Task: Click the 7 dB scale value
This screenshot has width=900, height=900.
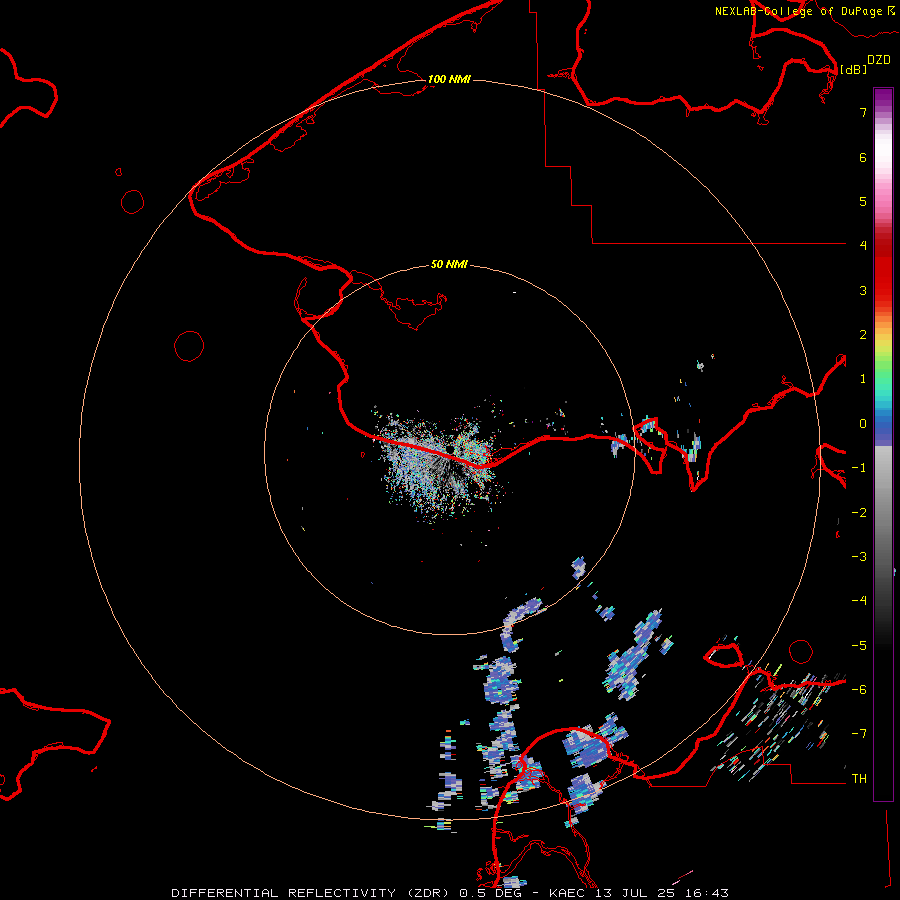Action: coord(863,112)
